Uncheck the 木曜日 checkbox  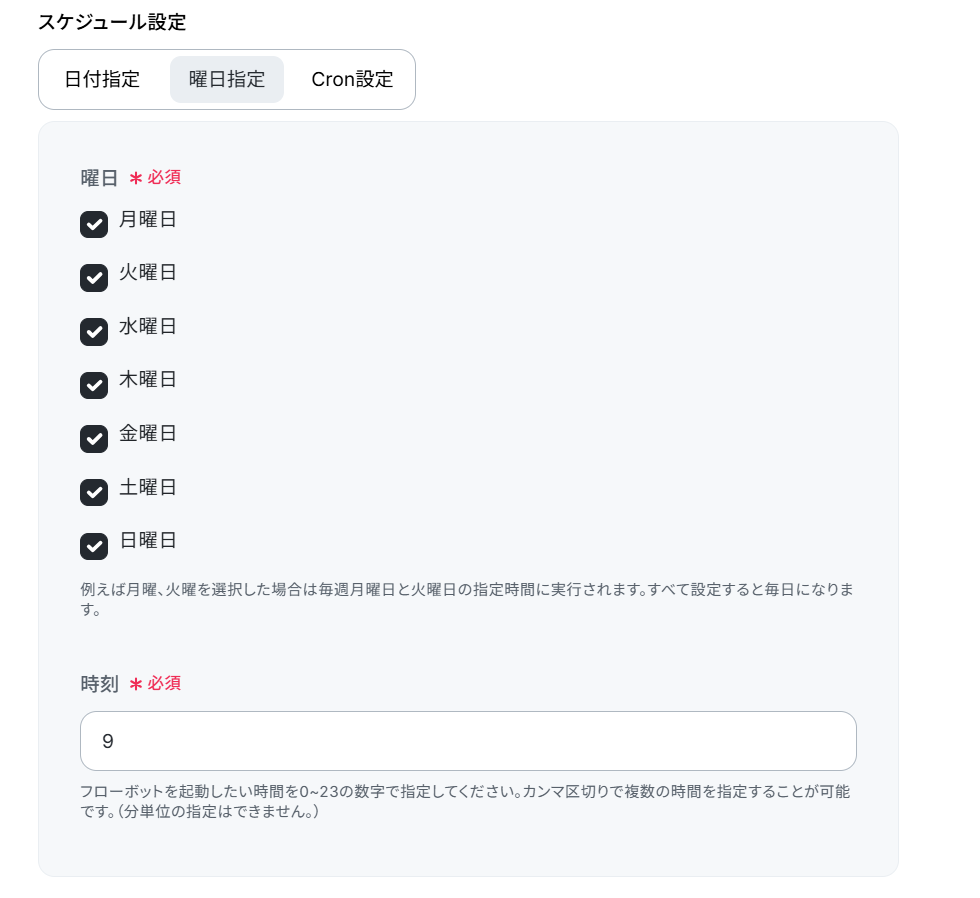click(94, 385)
